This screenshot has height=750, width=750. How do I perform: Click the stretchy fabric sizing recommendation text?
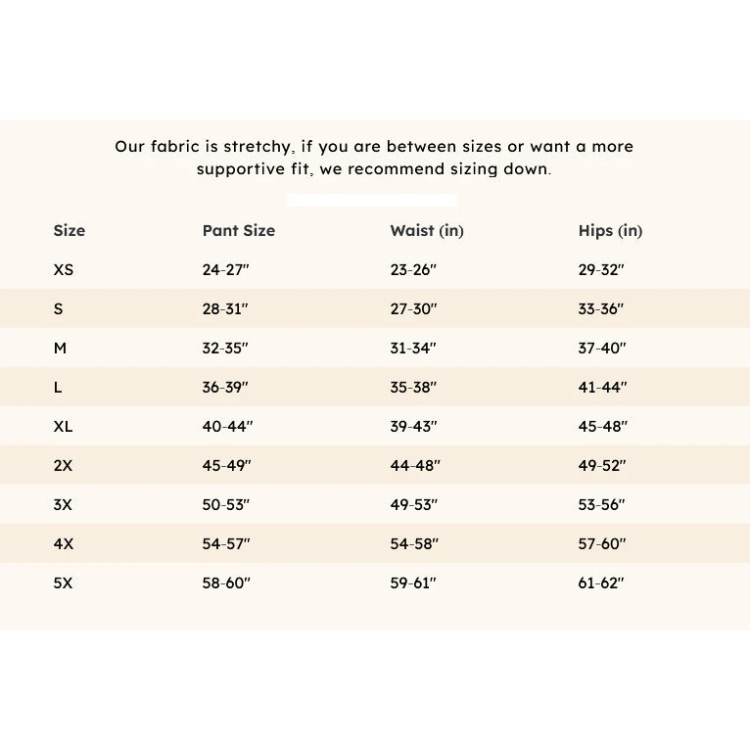pyautogui.click(x=374, y=158)
